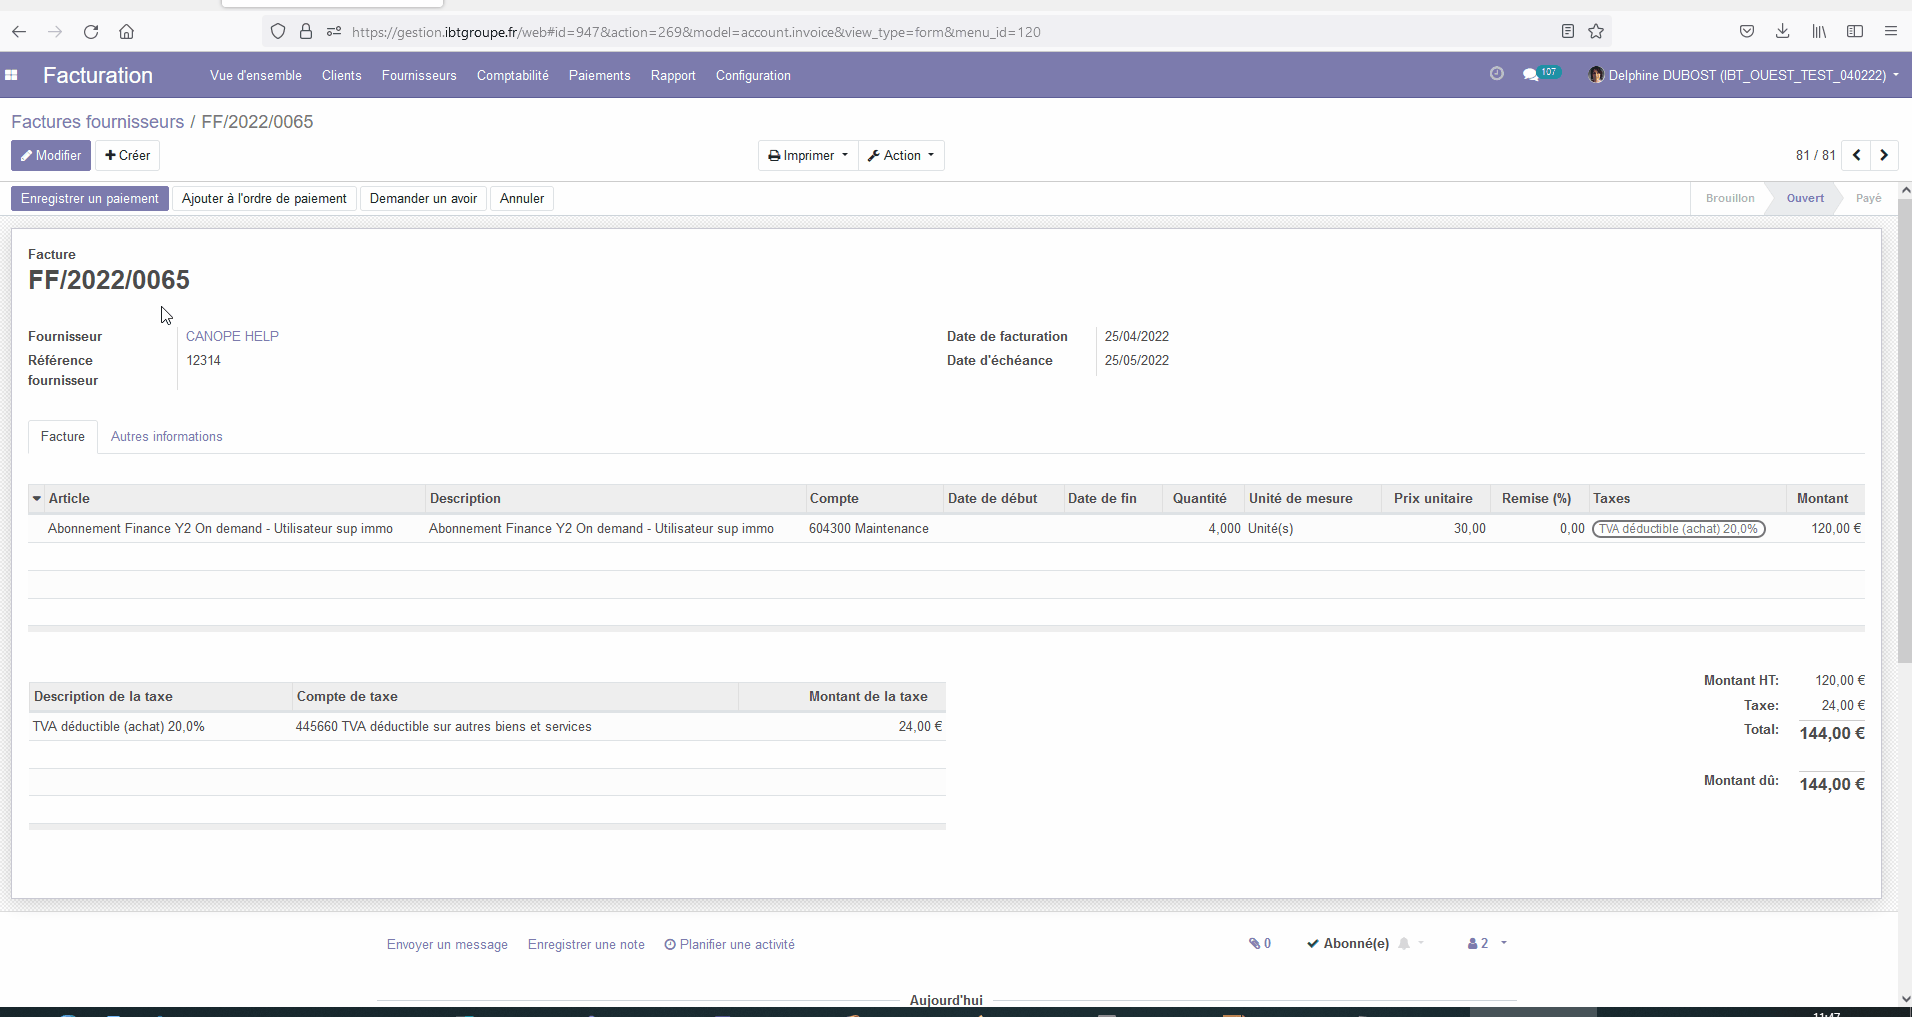The width and height of the screenshot is (1912, 1017).
Task: Open the Imprimer dropdown
Action: pyautogui.click(x=808, y=155)
